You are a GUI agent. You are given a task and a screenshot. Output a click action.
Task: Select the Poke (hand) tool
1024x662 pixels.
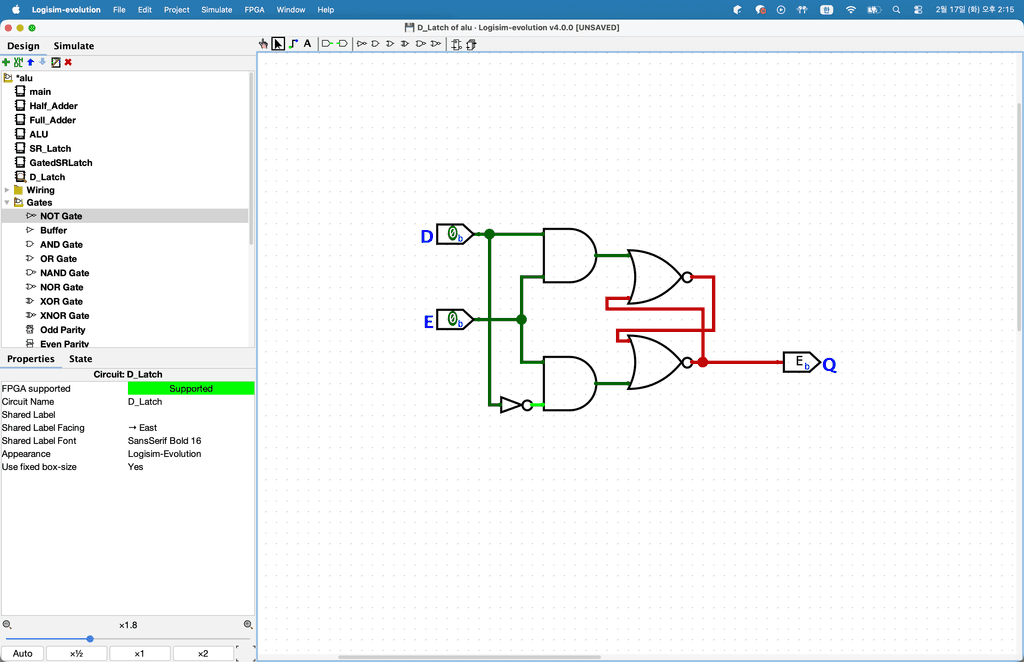click(264, 44)
